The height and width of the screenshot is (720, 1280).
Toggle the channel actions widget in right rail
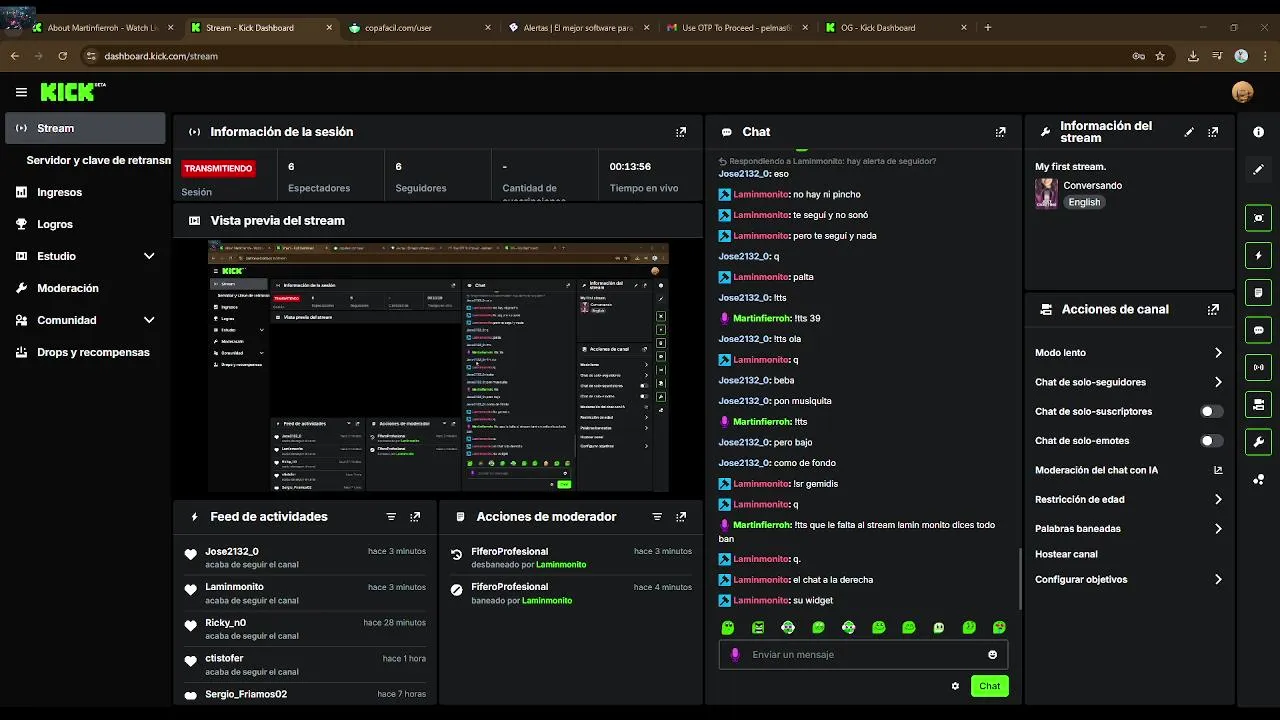1258,404
